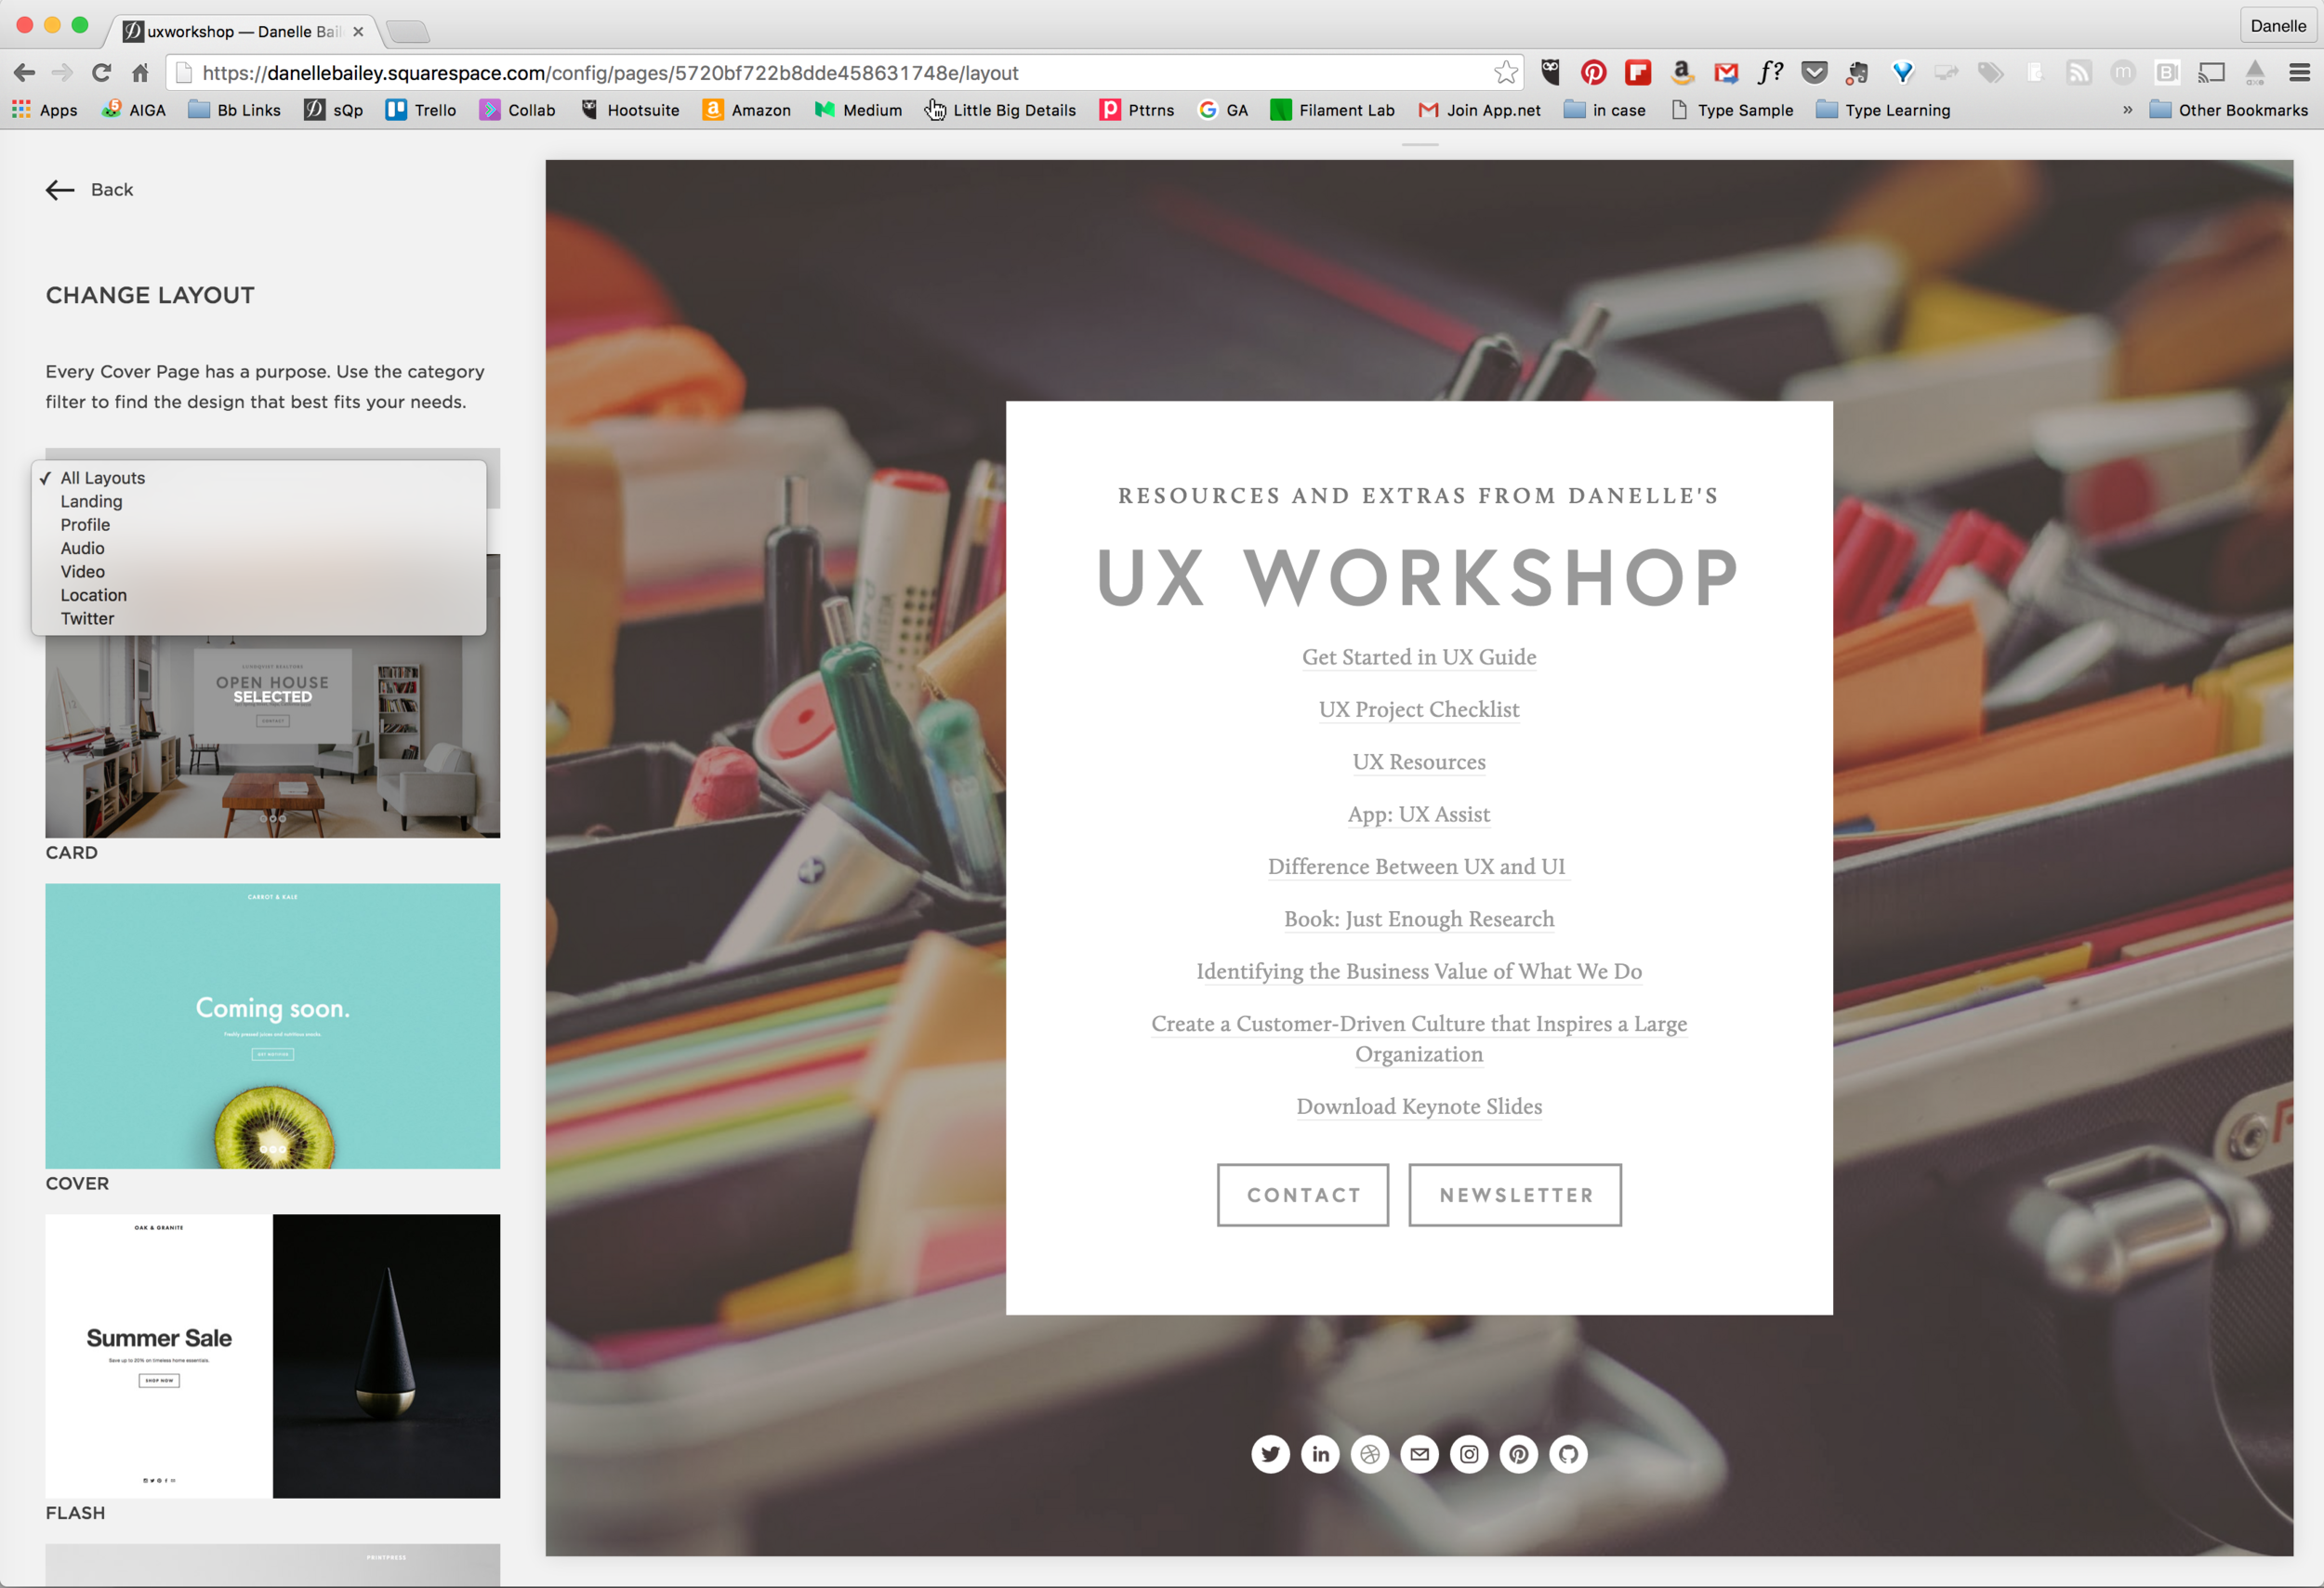Choose Landing from layout filter
Image resolution: width=2324 pixels, height=1588 pixels.
(x=259, y=501)
